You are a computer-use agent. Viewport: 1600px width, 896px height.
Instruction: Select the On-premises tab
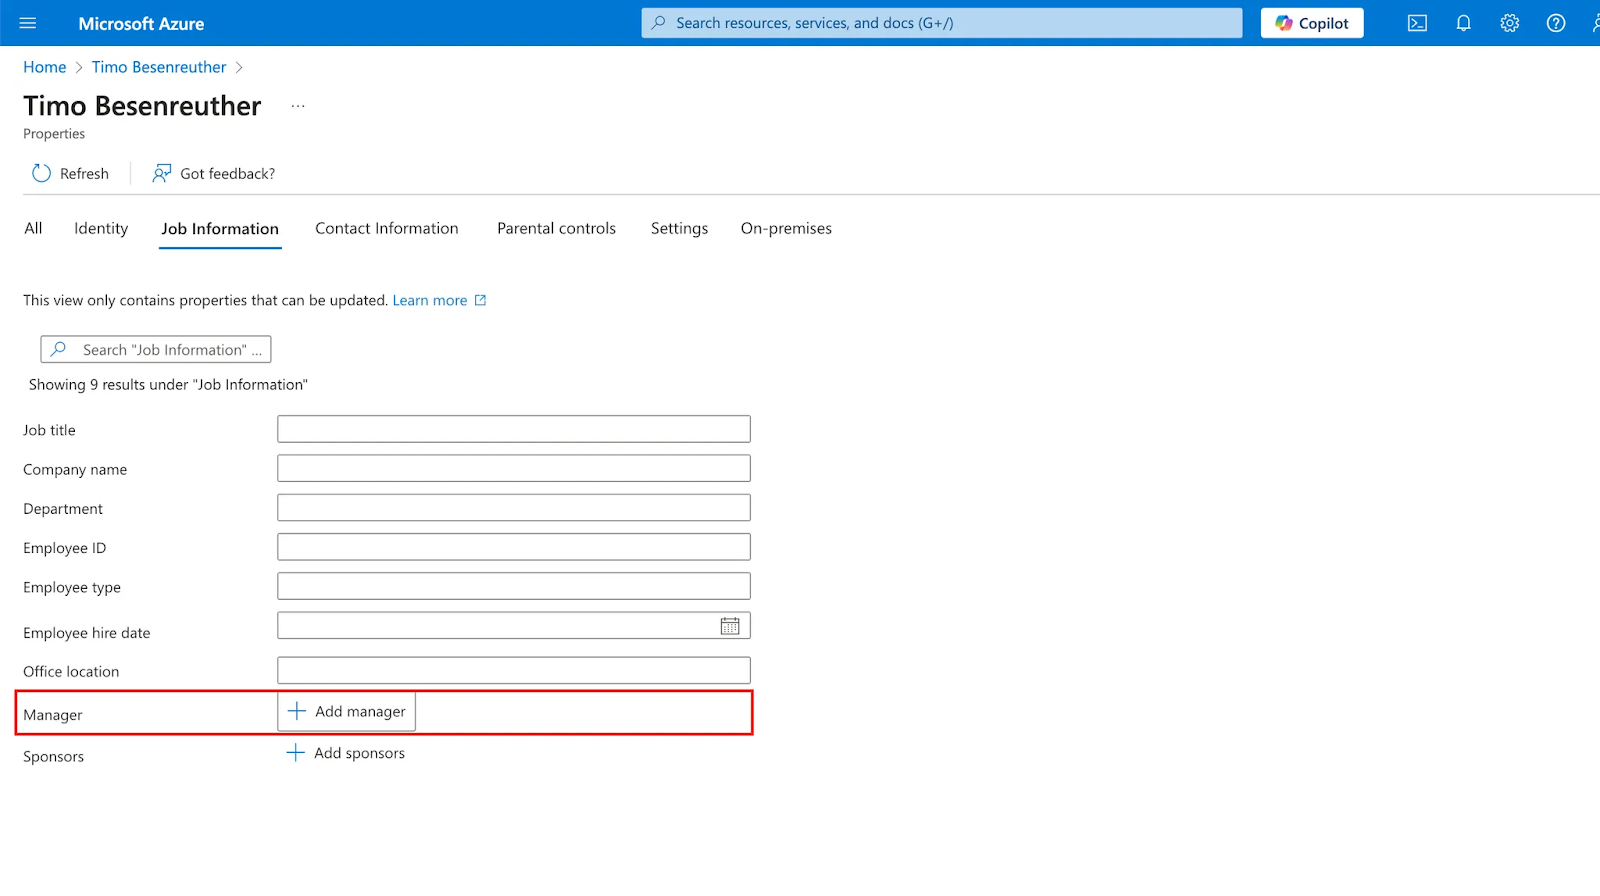click(786, 228)
